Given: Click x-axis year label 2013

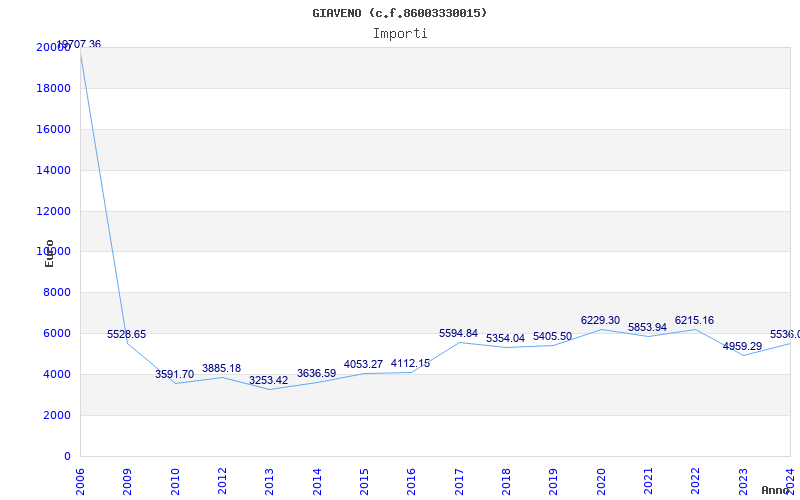Looking at the screenshot, I should point(269,482).
